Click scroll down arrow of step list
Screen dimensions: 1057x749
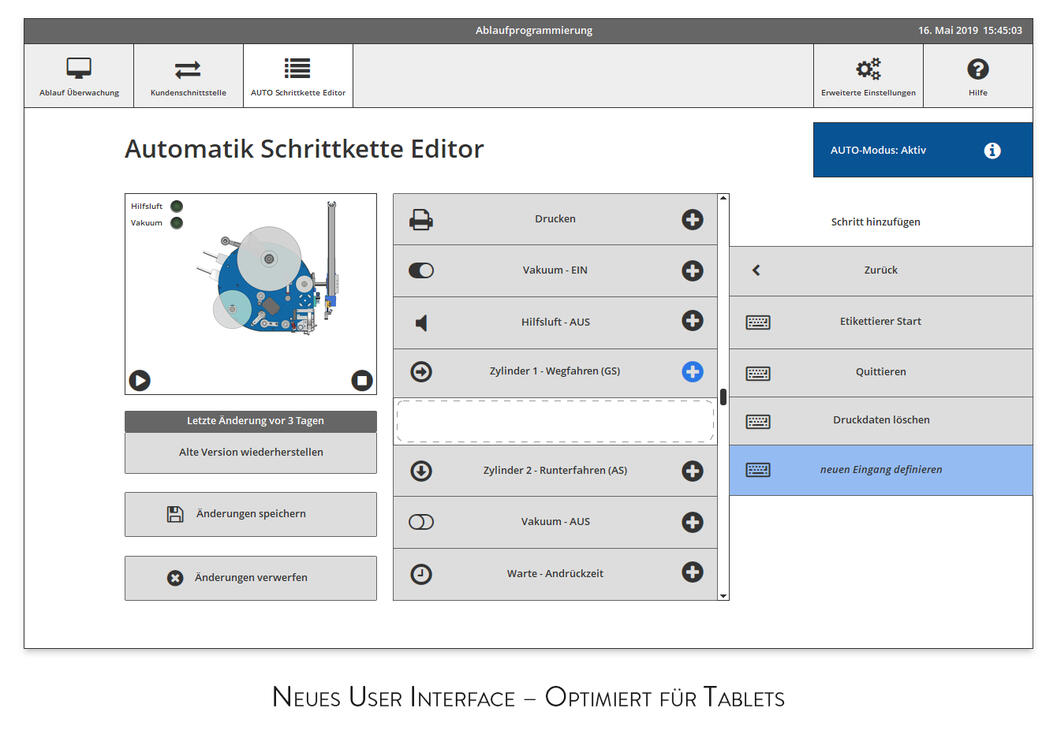pyautogui.click(x=723, y=595)
